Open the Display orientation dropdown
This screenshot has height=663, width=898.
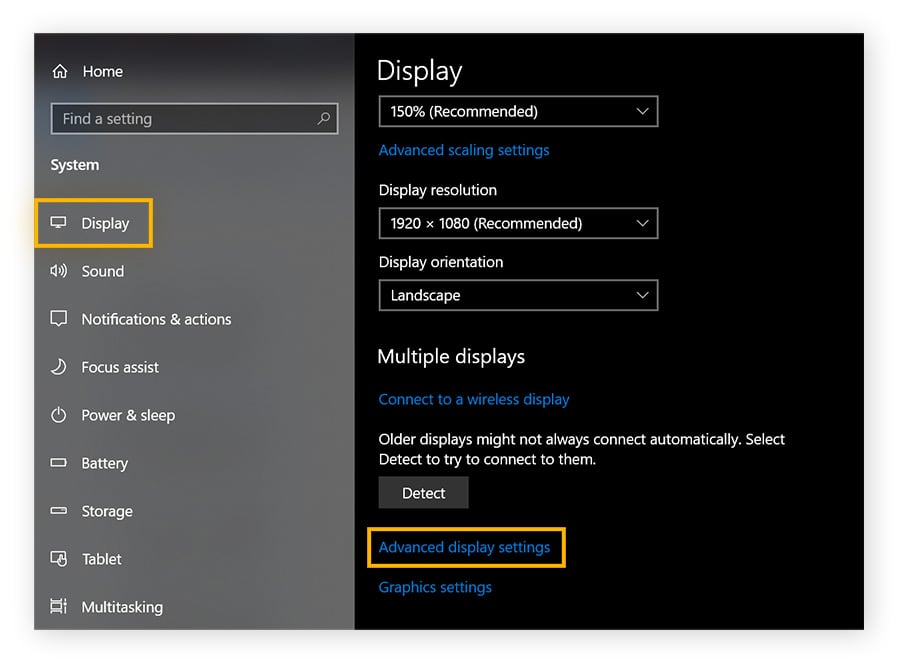tap(517, 295)
